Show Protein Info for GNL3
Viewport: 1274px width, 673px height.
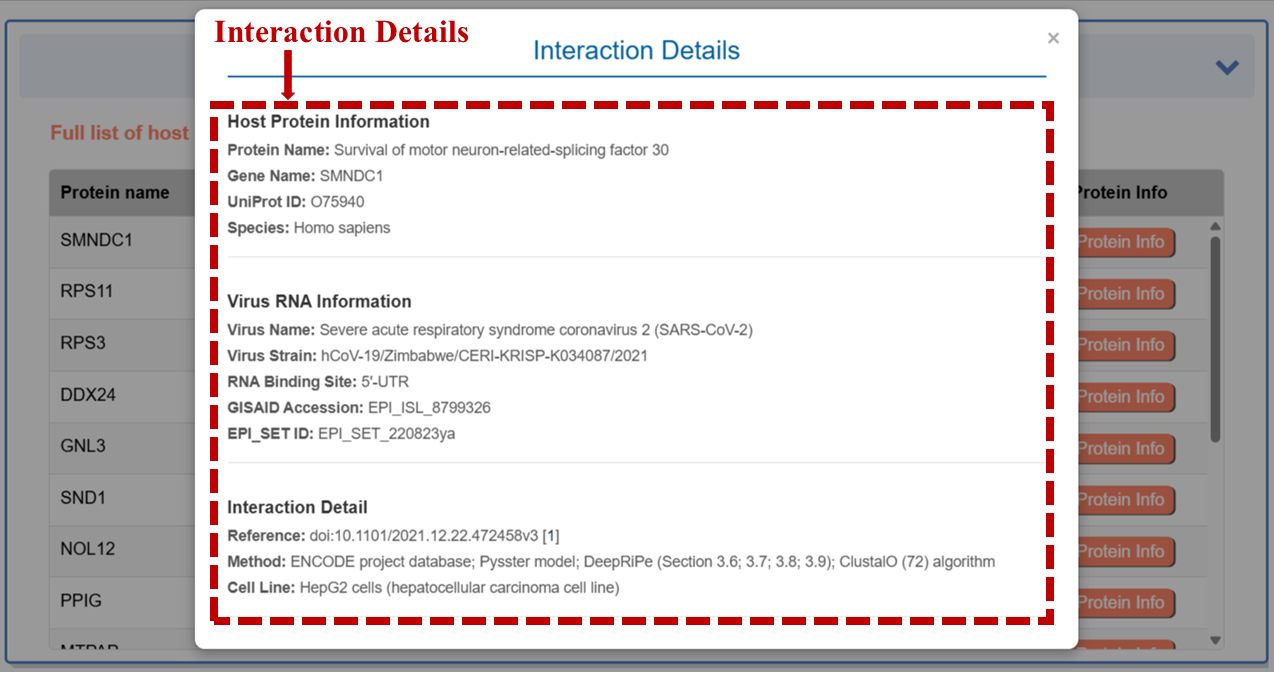pyautogui.click(x=1124, y=449)
